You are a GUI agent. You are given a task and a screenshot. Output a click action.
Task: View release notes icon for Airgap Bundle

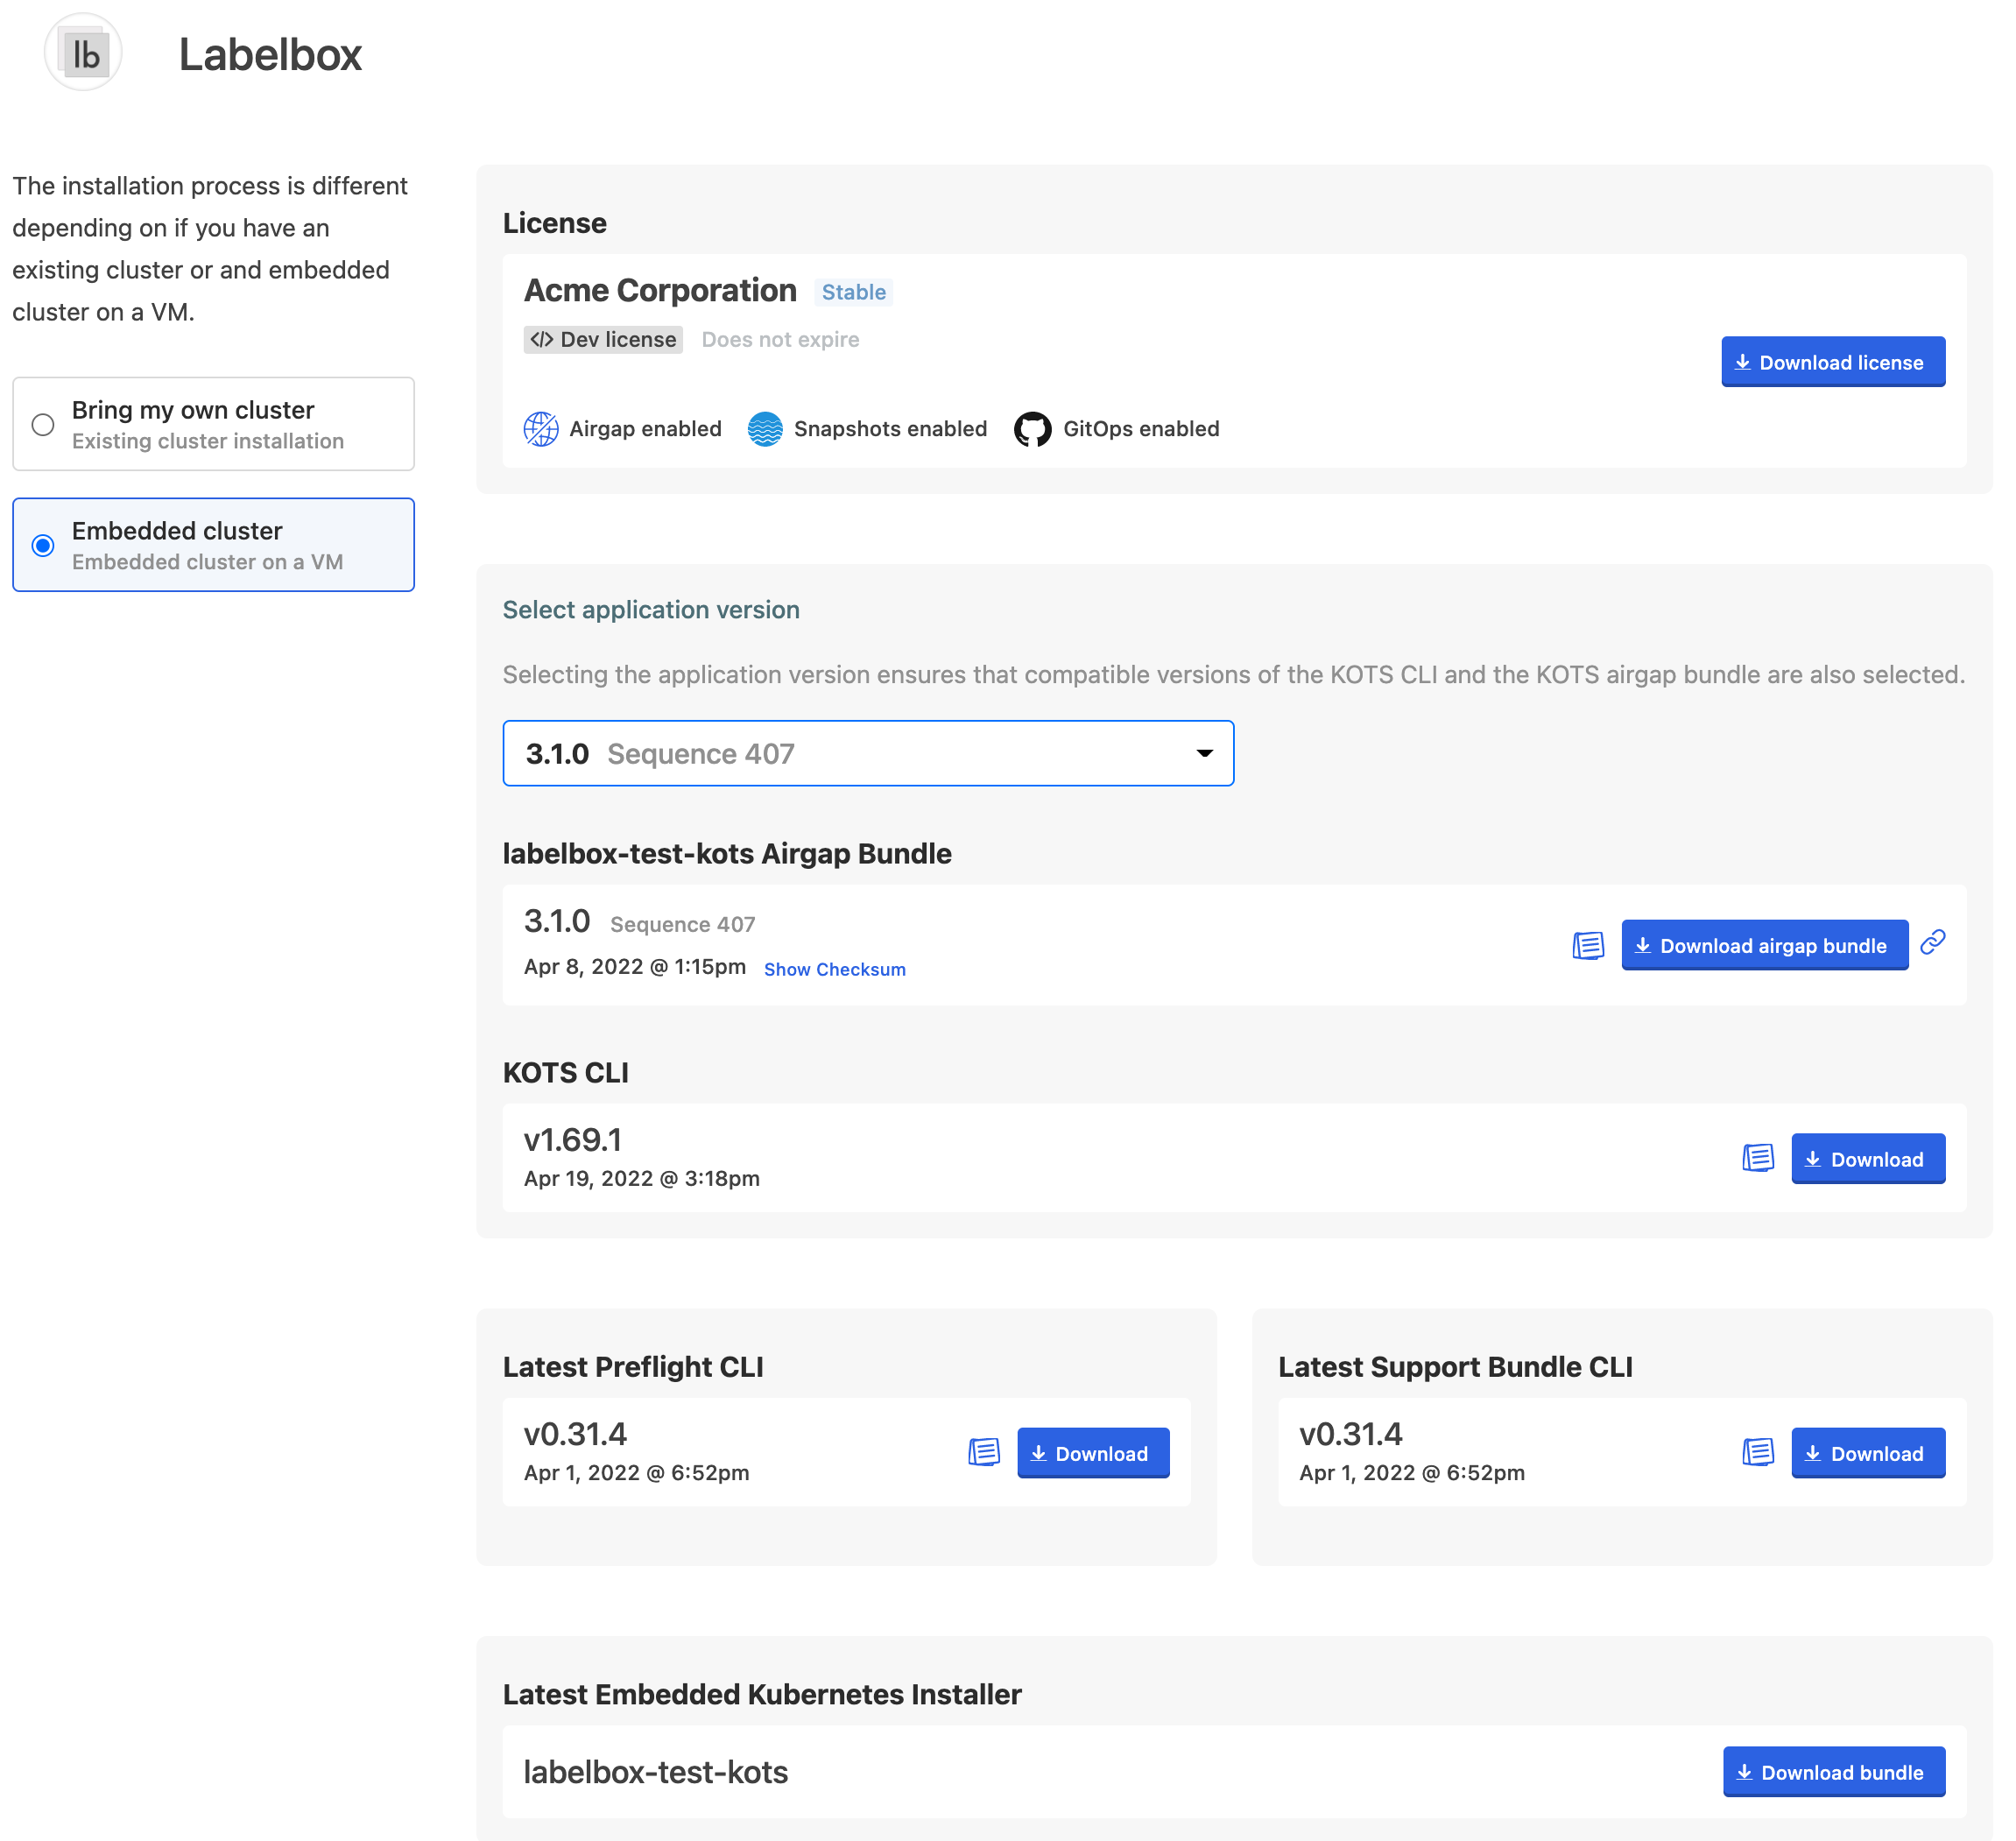click(x=1588, y=945)
